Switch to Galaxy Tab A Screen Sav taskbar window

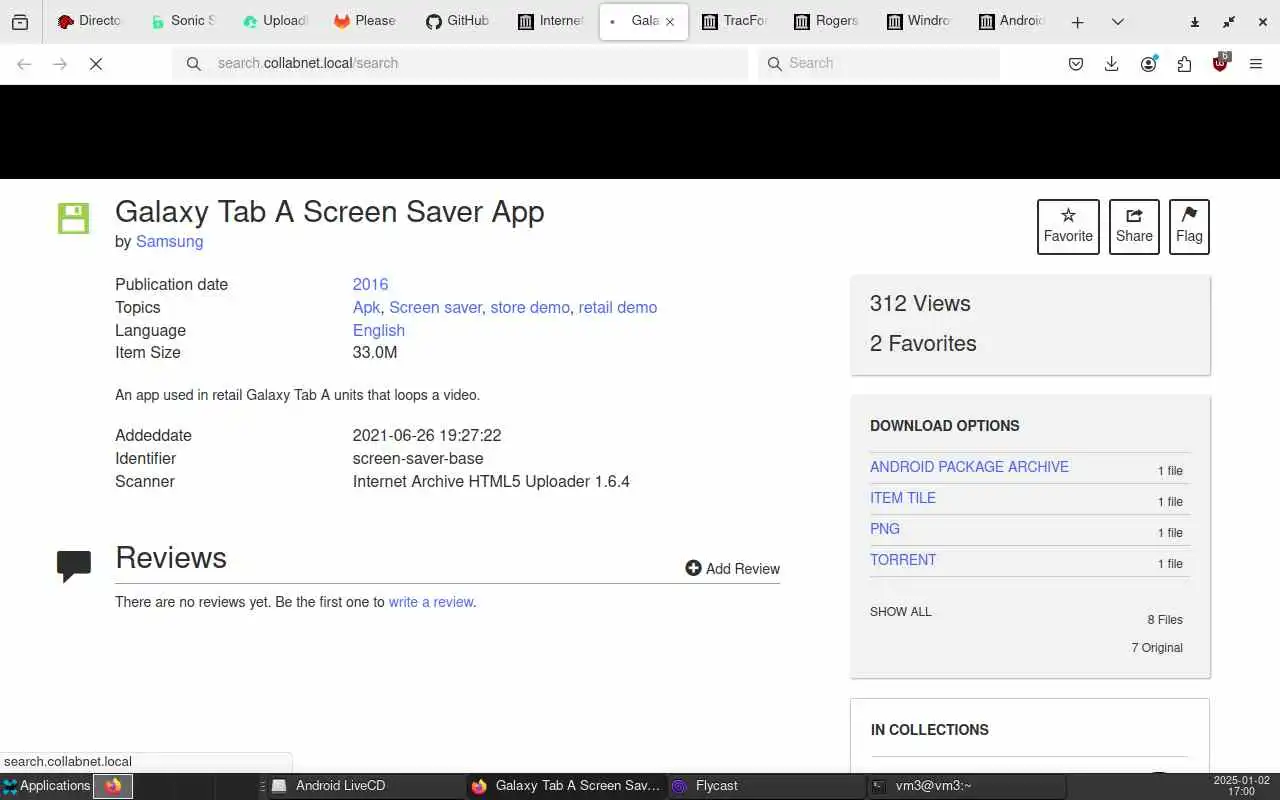(566, 786)
